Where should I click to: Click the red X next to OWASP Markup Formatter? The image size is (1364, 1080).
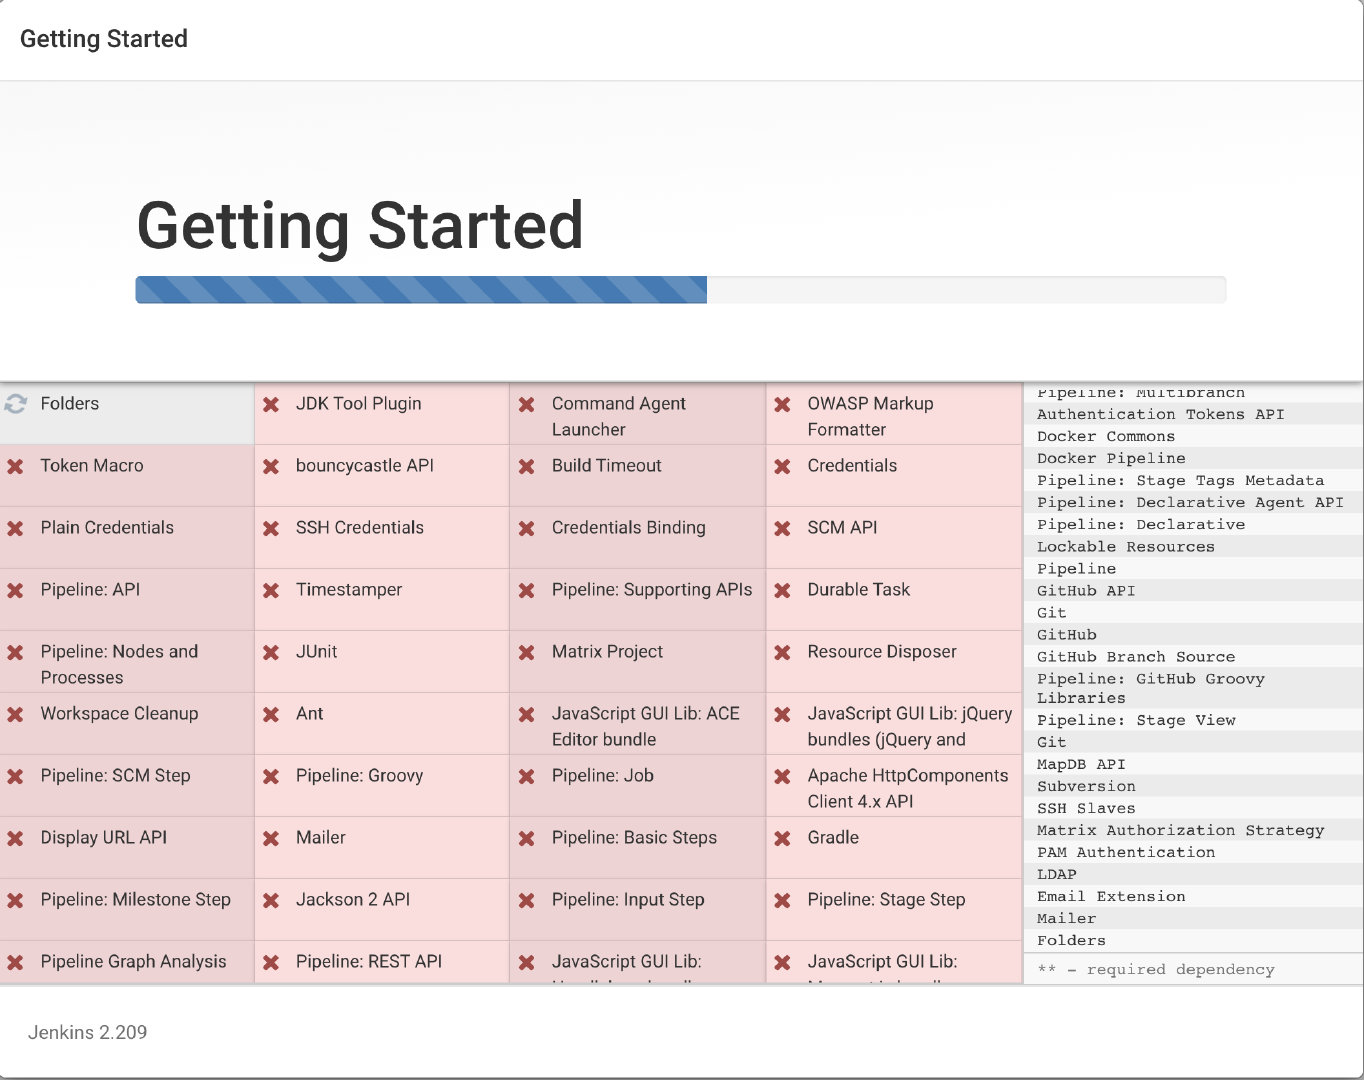(x=783, y=404)
